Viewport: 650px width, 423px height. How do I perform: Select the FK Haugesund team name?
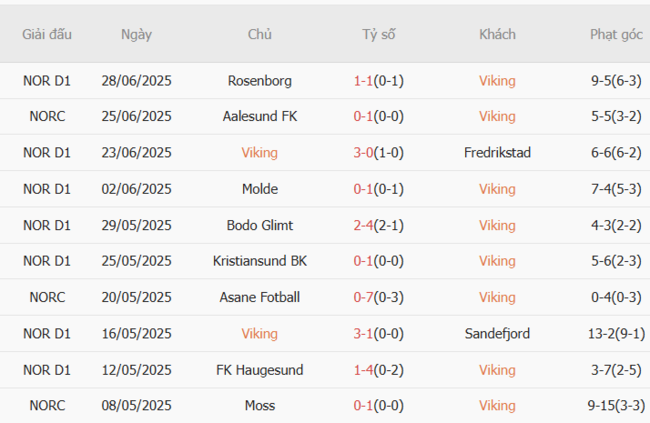point(260,369)
